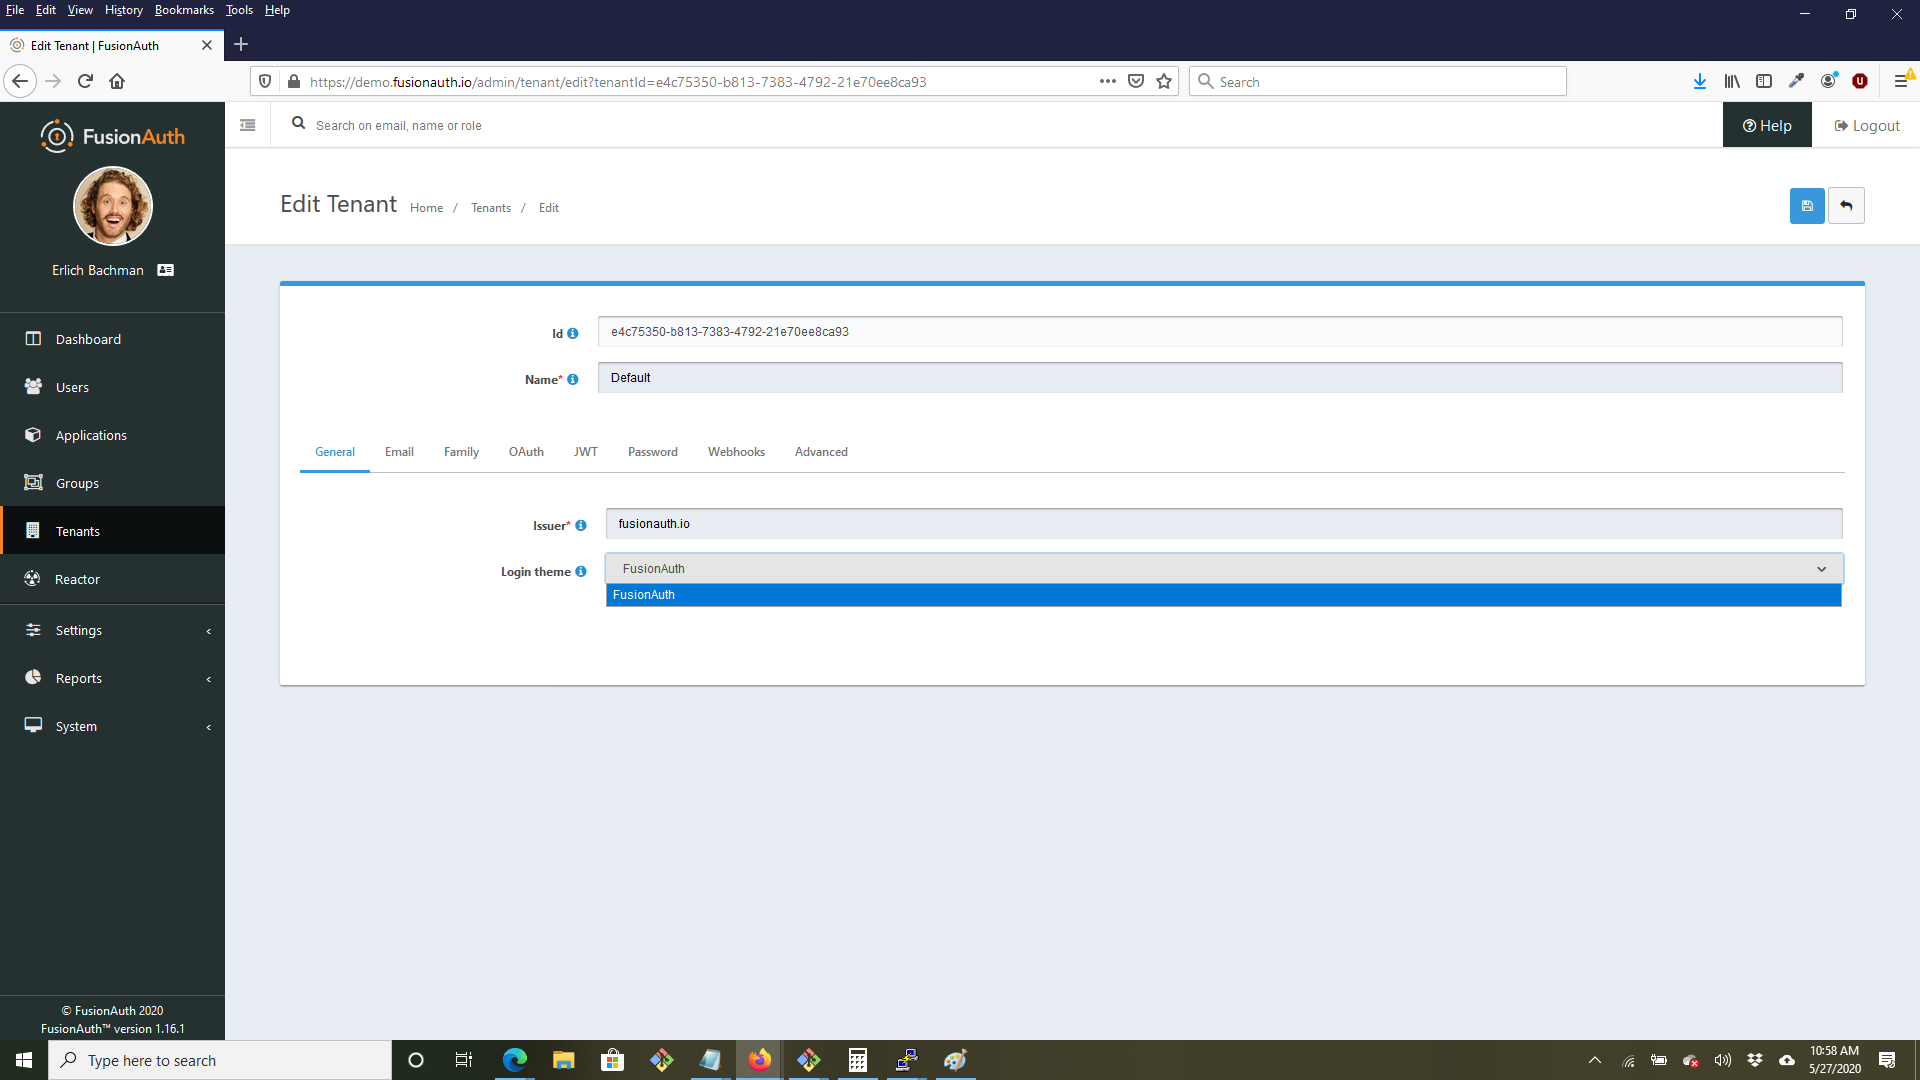Click the blue Save tenant icon

pyautogui.click(x=1806, y=206)
